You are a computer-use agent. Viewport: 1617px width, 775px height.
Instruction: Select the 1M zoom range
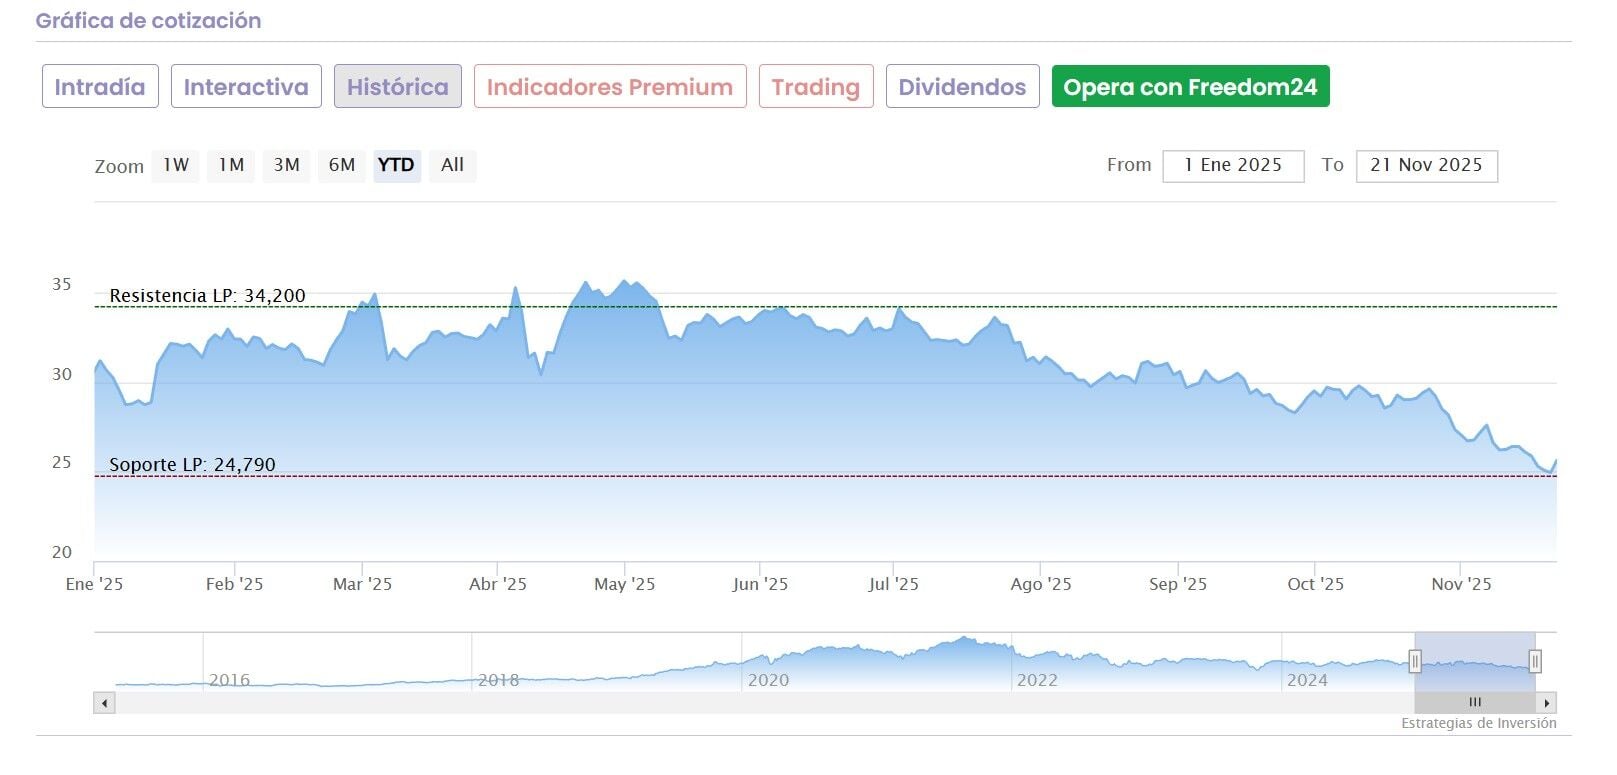[231, 165]
